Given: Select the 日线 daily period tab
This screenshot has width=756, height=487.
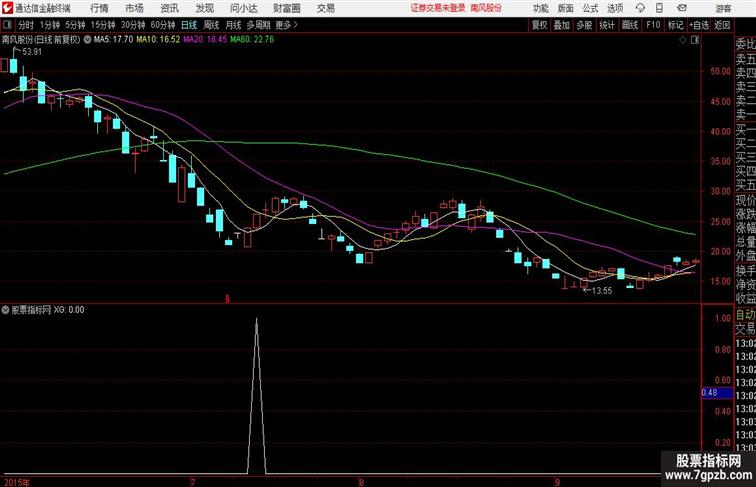Looking at the screenshot, I should point(189,25).
